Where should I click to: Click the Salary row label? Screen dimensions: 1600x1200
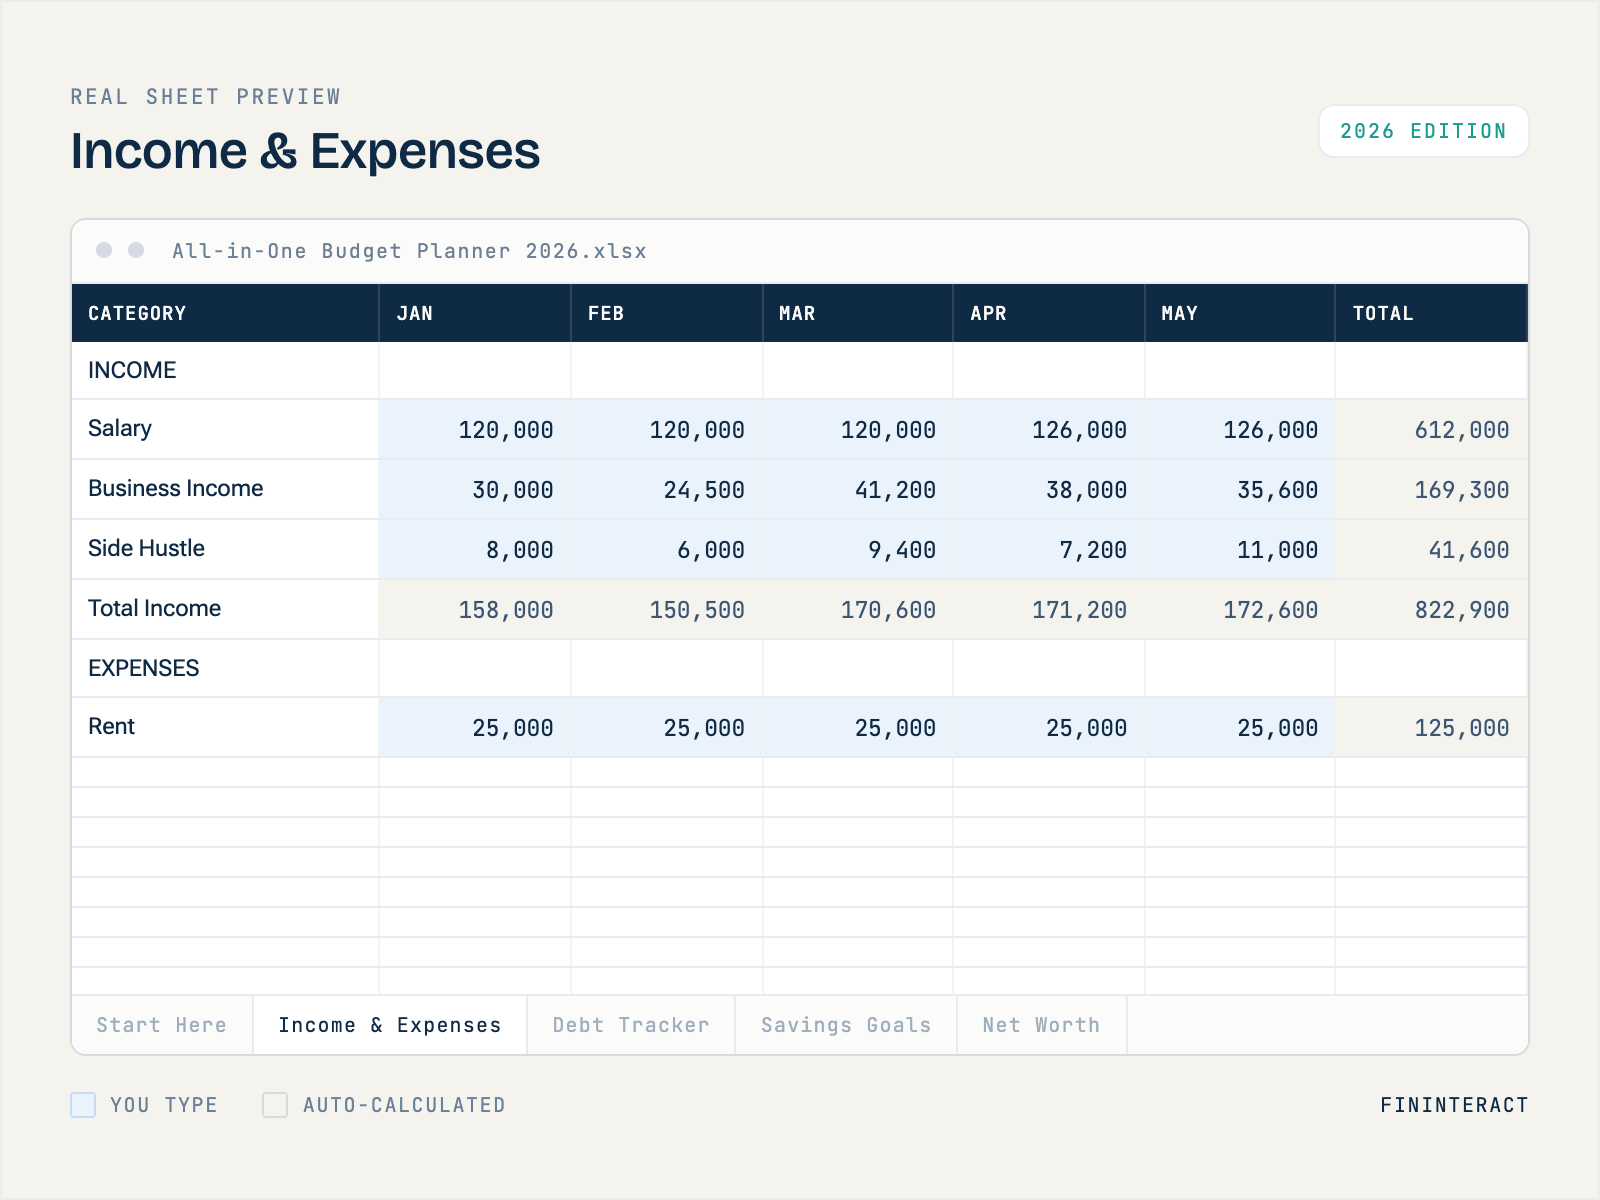point(120,429)
